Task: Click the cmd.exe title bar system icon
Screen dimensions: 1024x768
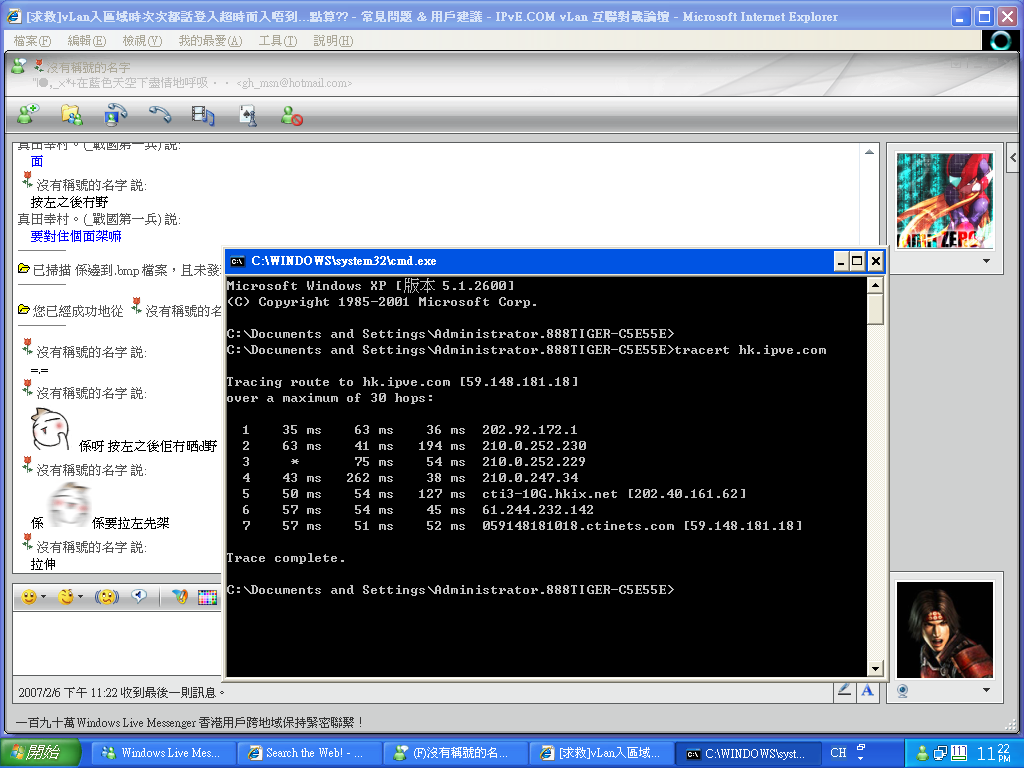Action: 238,261
